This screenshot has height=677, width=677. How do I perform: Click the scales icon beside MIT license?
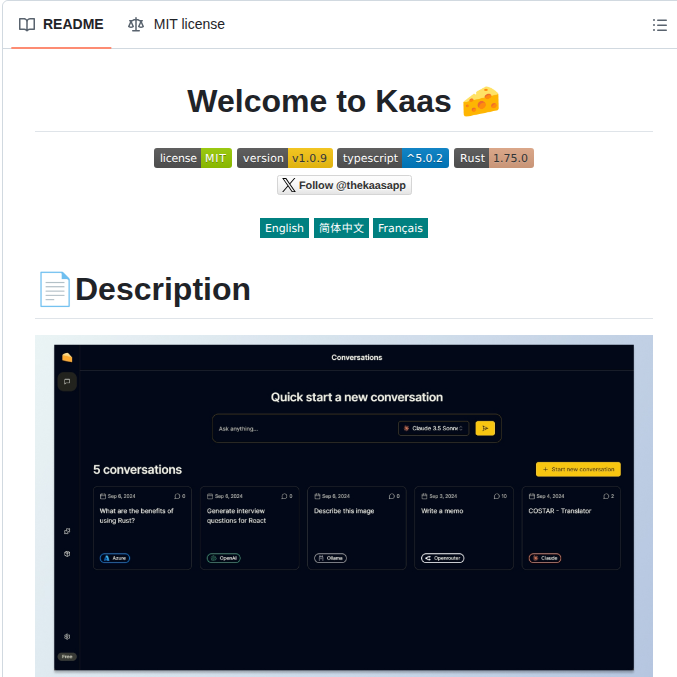click(136, 25)
